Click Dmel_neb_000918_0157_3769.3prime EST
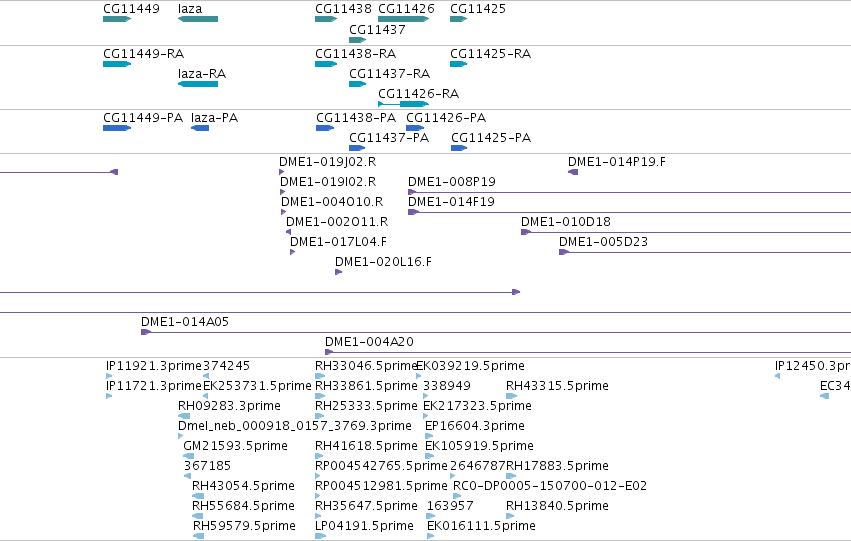Screen dimensions: 851x541 pyautogui.click(x=181, y=436)
